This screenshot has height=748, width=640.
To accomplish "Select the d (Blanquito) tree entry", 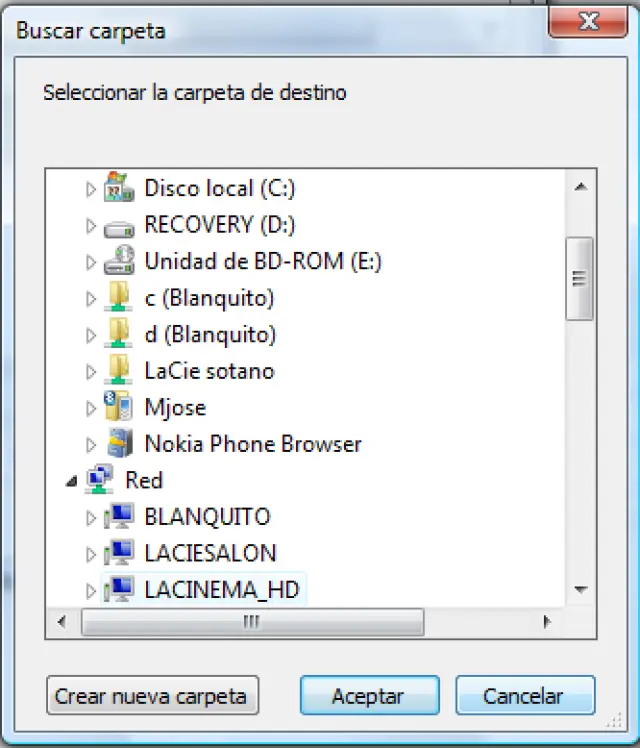I will coord(210,334).
